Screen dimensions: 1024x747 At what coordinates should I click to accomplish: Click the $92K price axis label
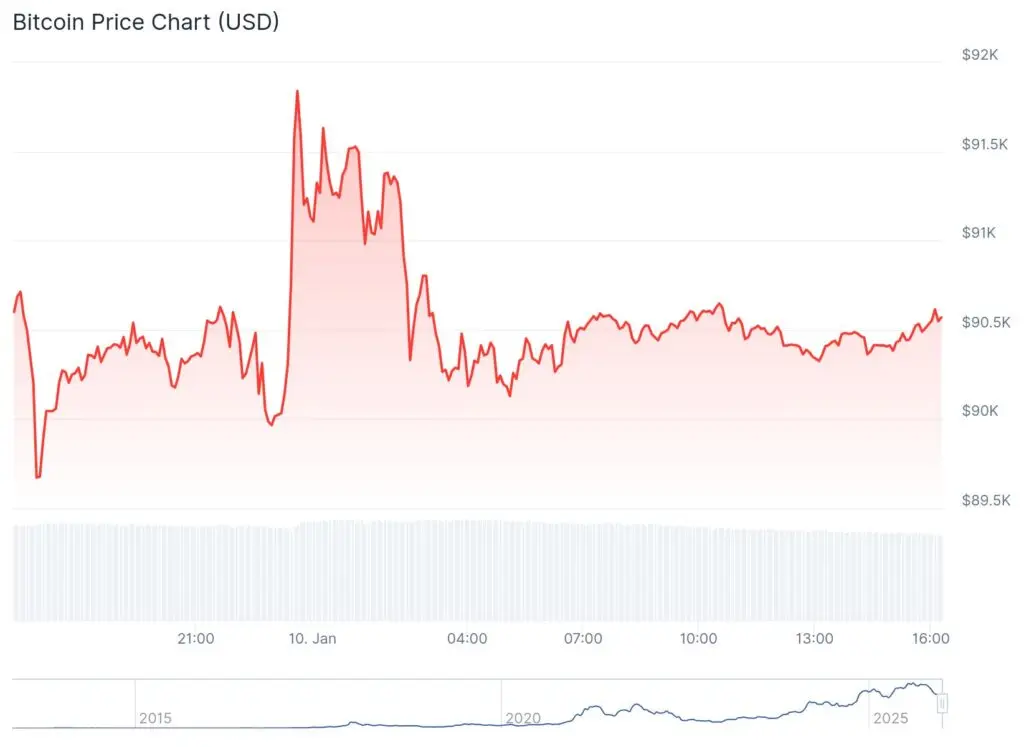(x=979, y=55)
